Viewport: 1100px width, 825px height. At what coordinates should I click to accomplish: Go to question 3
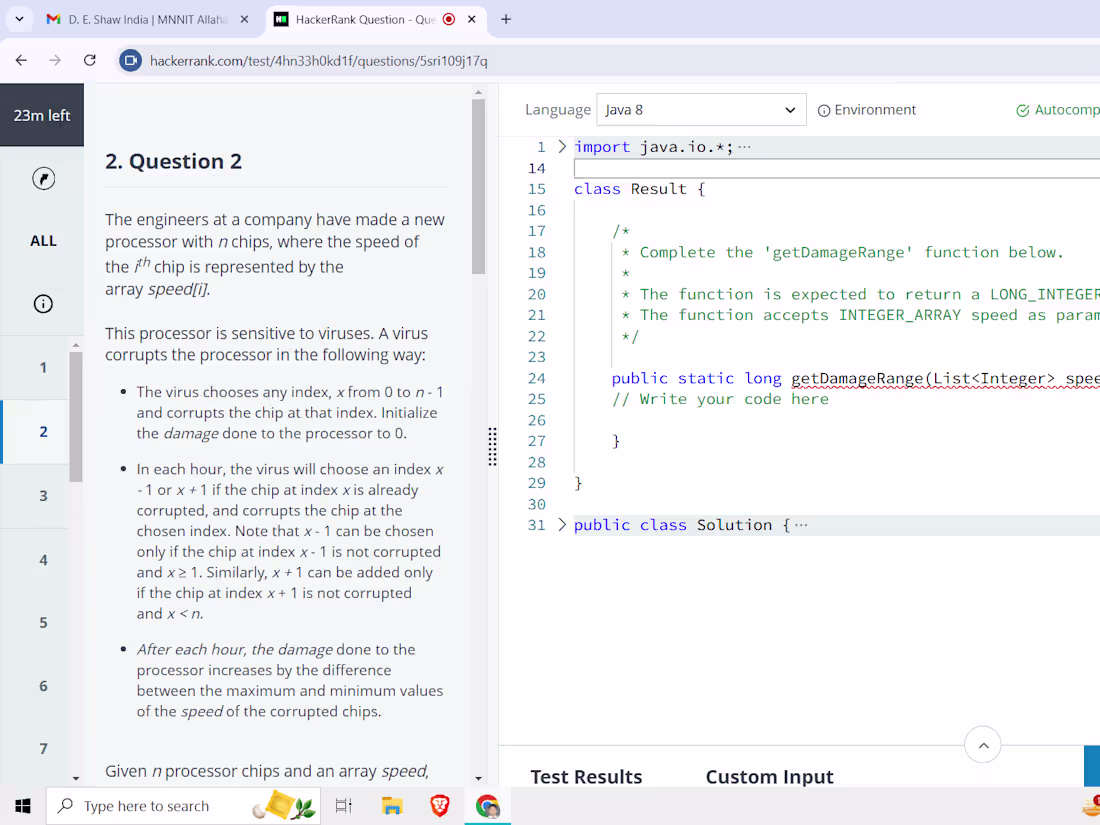pyautogui.click(x=43, y=496)
